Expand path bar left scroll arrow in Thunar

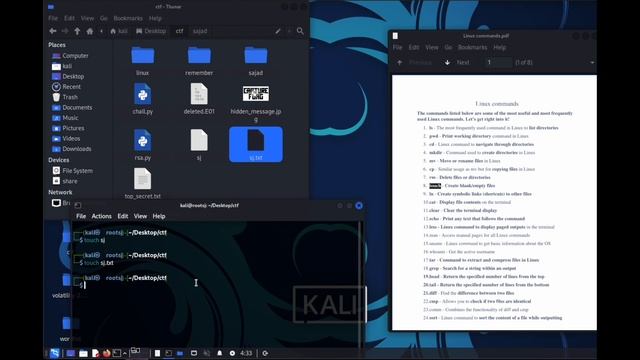[x=102, y=31]
